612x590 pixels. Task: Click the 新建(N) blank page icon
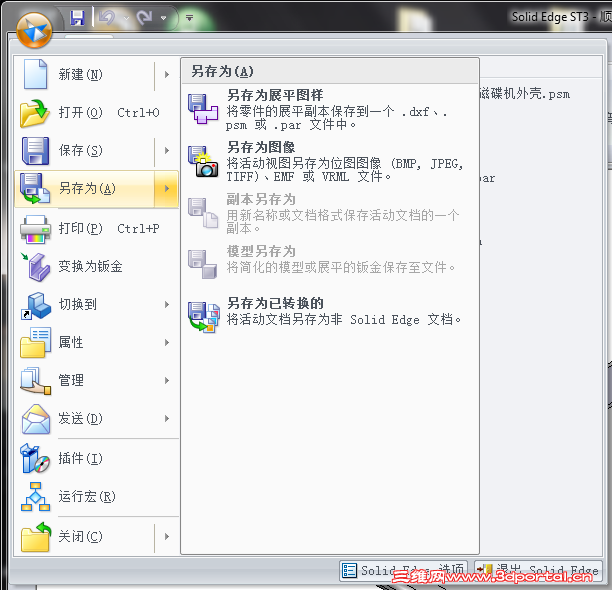pos(36,74)
